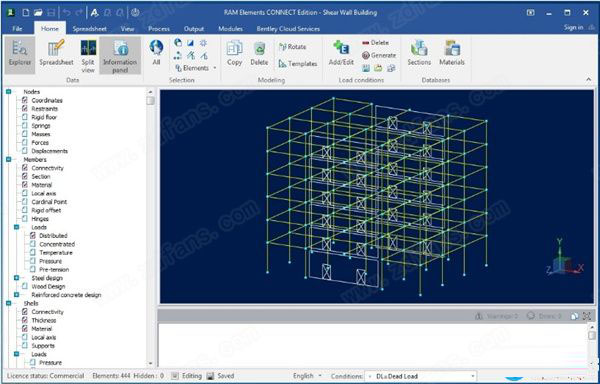Toggle the Split view icon
Image resolution: width=600 pixels, height=384 pixels.
coord(88,54)
